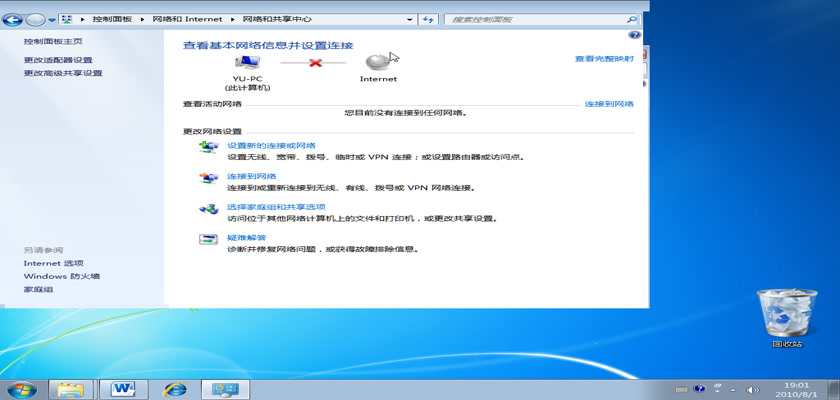Image resolution: width=840 pixels, height=400 pixels.
Task: Click the refresh button beside address bar
Action: 428,19
